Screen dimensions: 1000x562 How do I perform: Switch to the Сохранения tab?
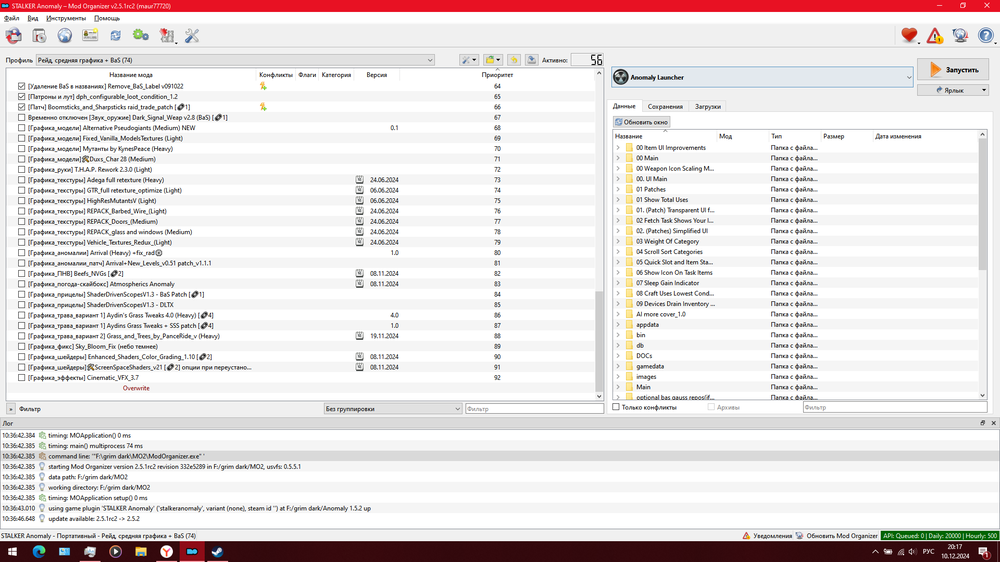click(x=665, y=106)
